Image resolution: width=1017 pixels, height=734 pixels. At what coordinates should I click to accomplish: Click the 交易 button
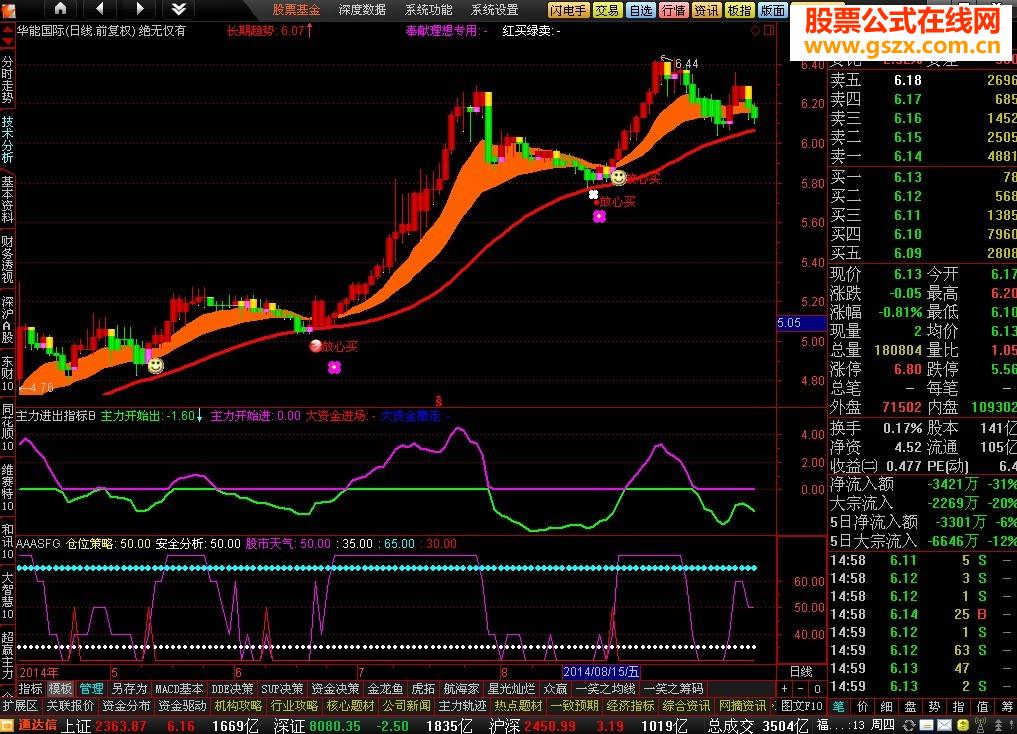coord(608,10)
